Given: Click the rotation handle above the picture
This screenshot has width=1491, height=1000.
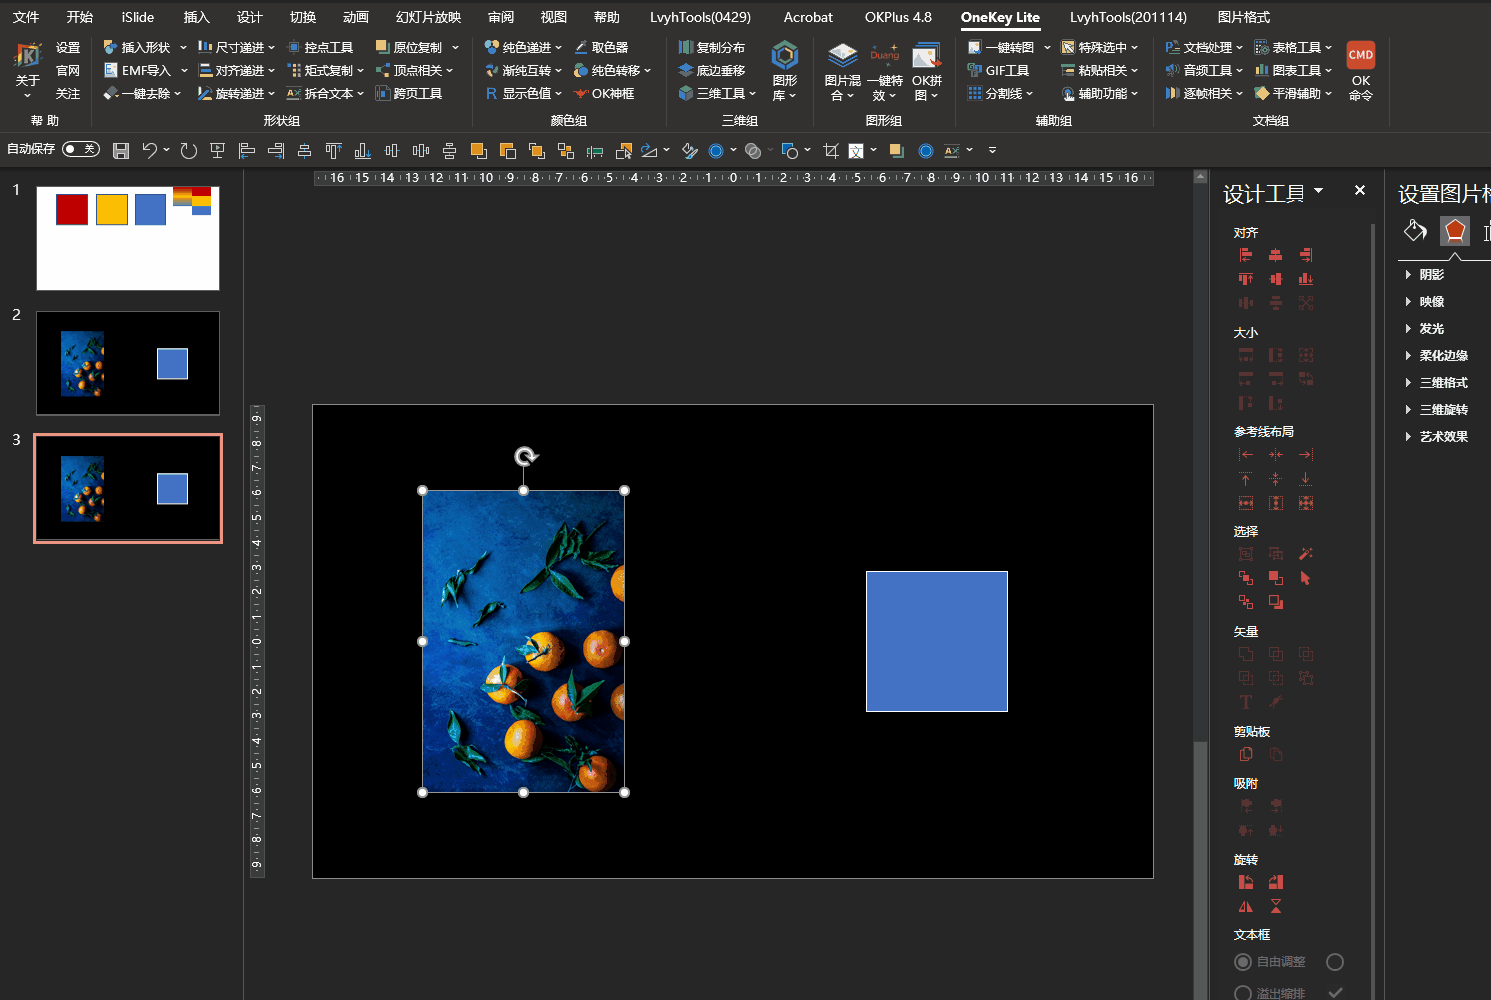Looking at the screenshot, I should [x=526, y=457].
